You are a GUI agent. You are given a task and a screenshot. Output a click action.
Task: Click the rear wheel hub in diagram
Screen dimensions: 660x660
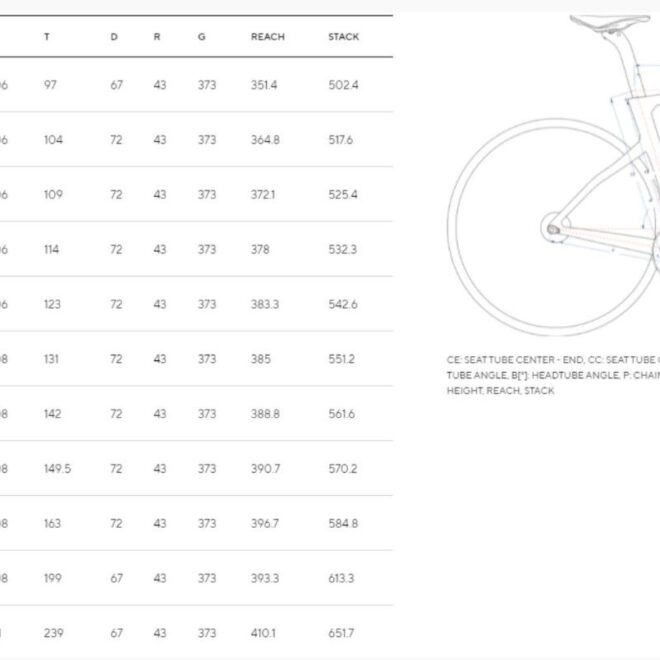coord(553,229)
